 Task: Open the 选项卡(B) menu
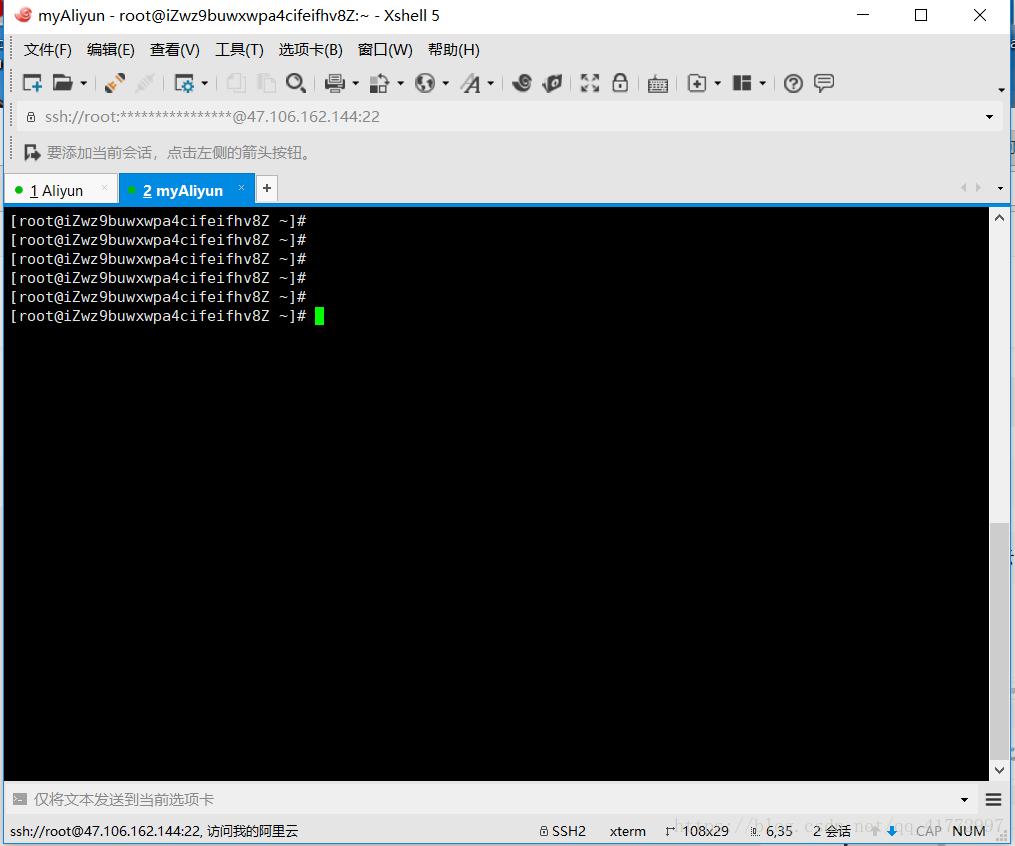(310, 50)
